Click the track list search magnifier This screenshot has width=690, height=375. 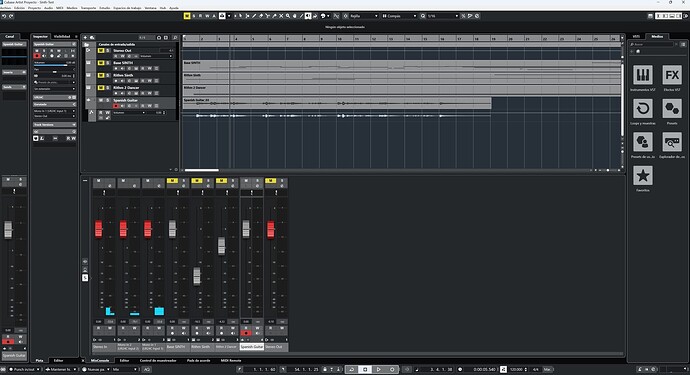[x=175, y=38]
